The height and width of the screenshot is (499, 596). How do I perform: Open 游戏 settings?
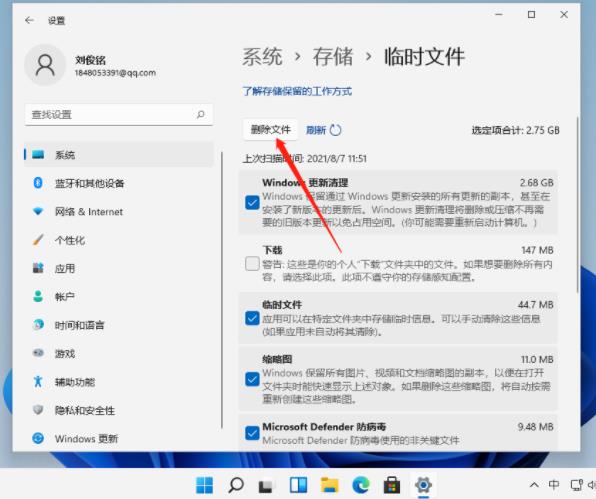(119, 353)
